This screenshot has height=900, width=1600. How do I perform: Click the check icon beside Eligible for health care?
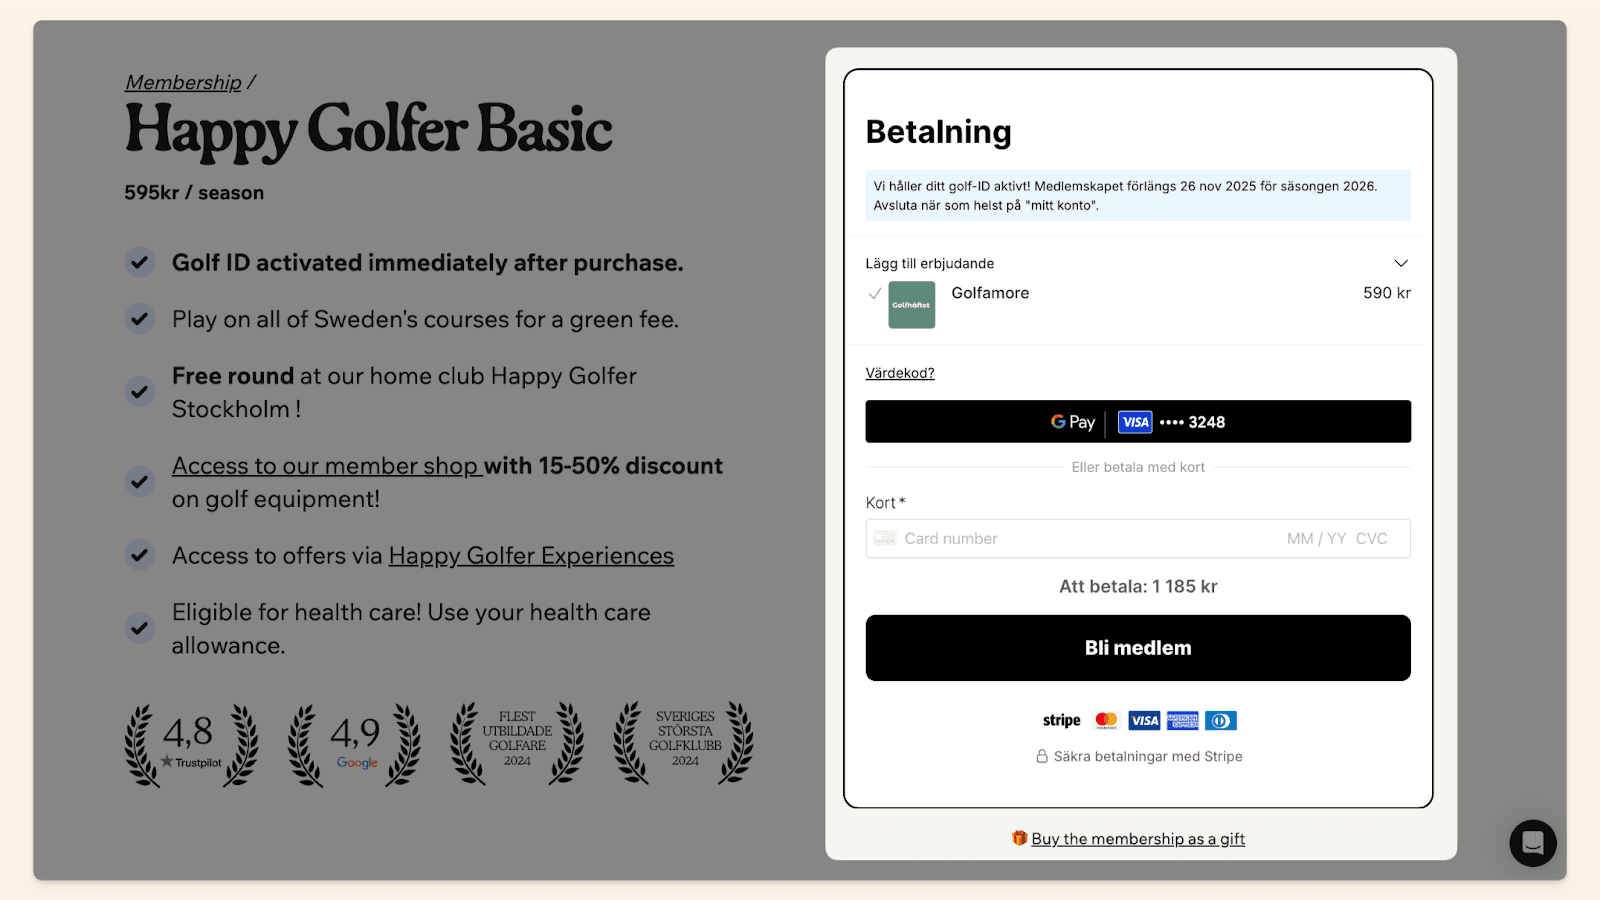[x=140, y=628]
